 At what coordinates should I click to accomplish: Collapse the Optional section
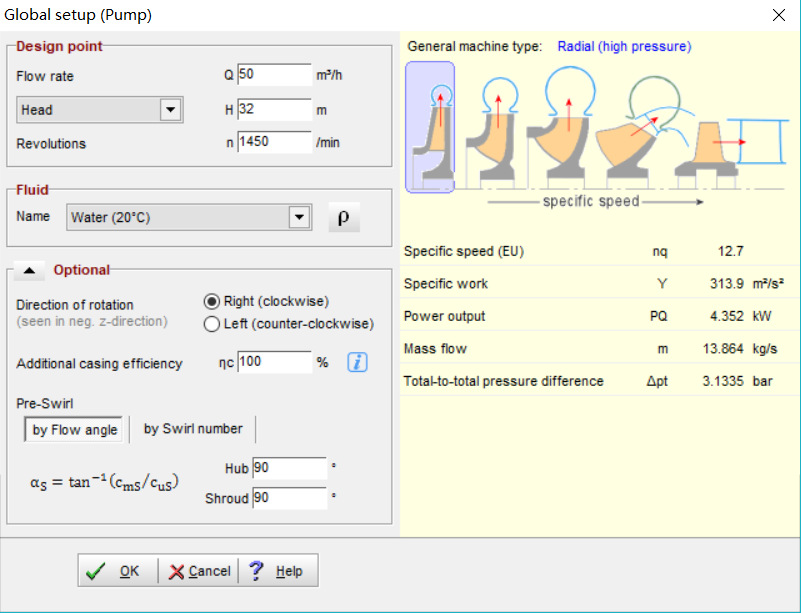click(29, 270)
